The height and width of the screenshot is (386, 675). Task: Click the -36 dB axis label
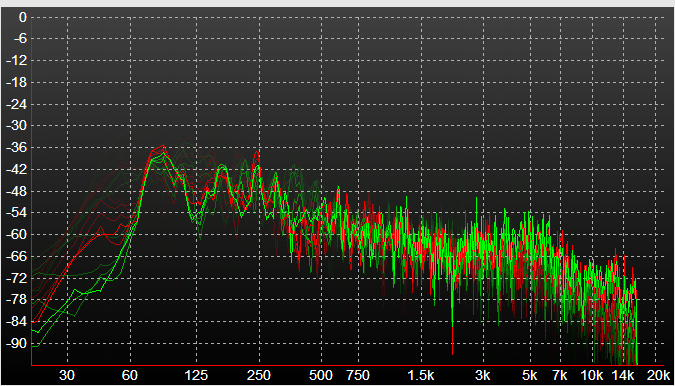pyautogui.click(x=16, y=148)
